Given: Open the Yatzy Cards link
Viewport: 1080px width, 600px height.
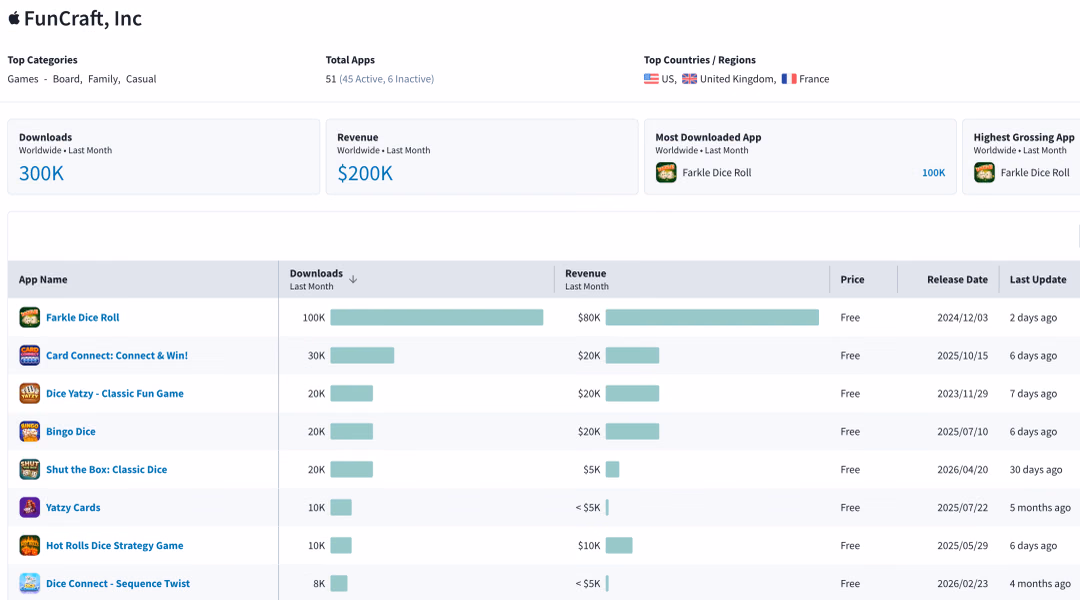Looking at the screenshot, I should [x=73, y=508].
